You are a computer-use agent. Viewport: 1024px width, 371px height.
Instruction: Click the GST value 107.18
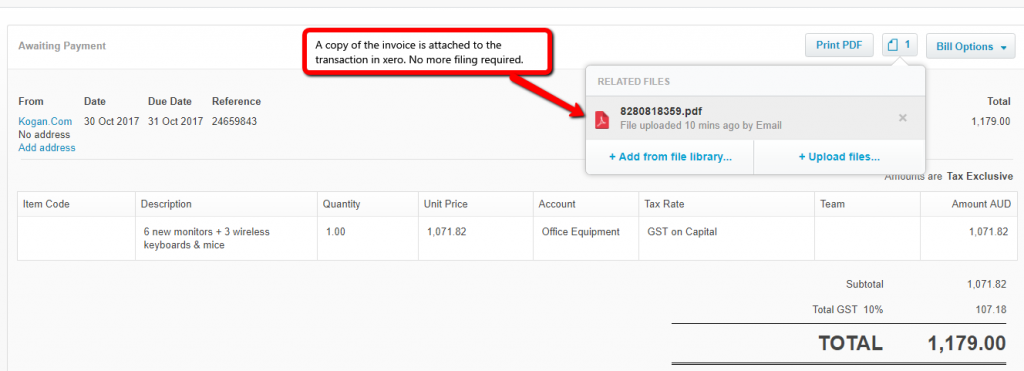point(991,310)
